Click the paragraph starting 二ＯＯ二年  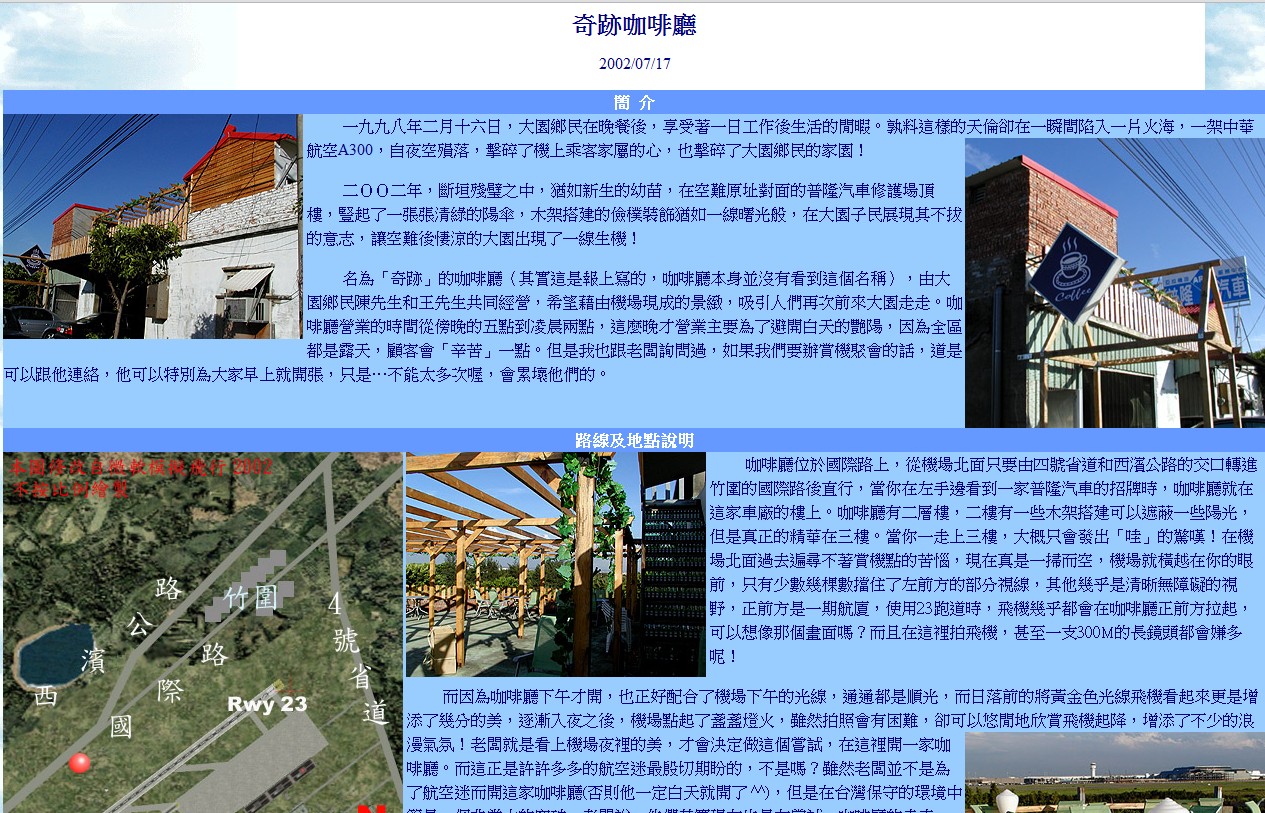(634, 214)
